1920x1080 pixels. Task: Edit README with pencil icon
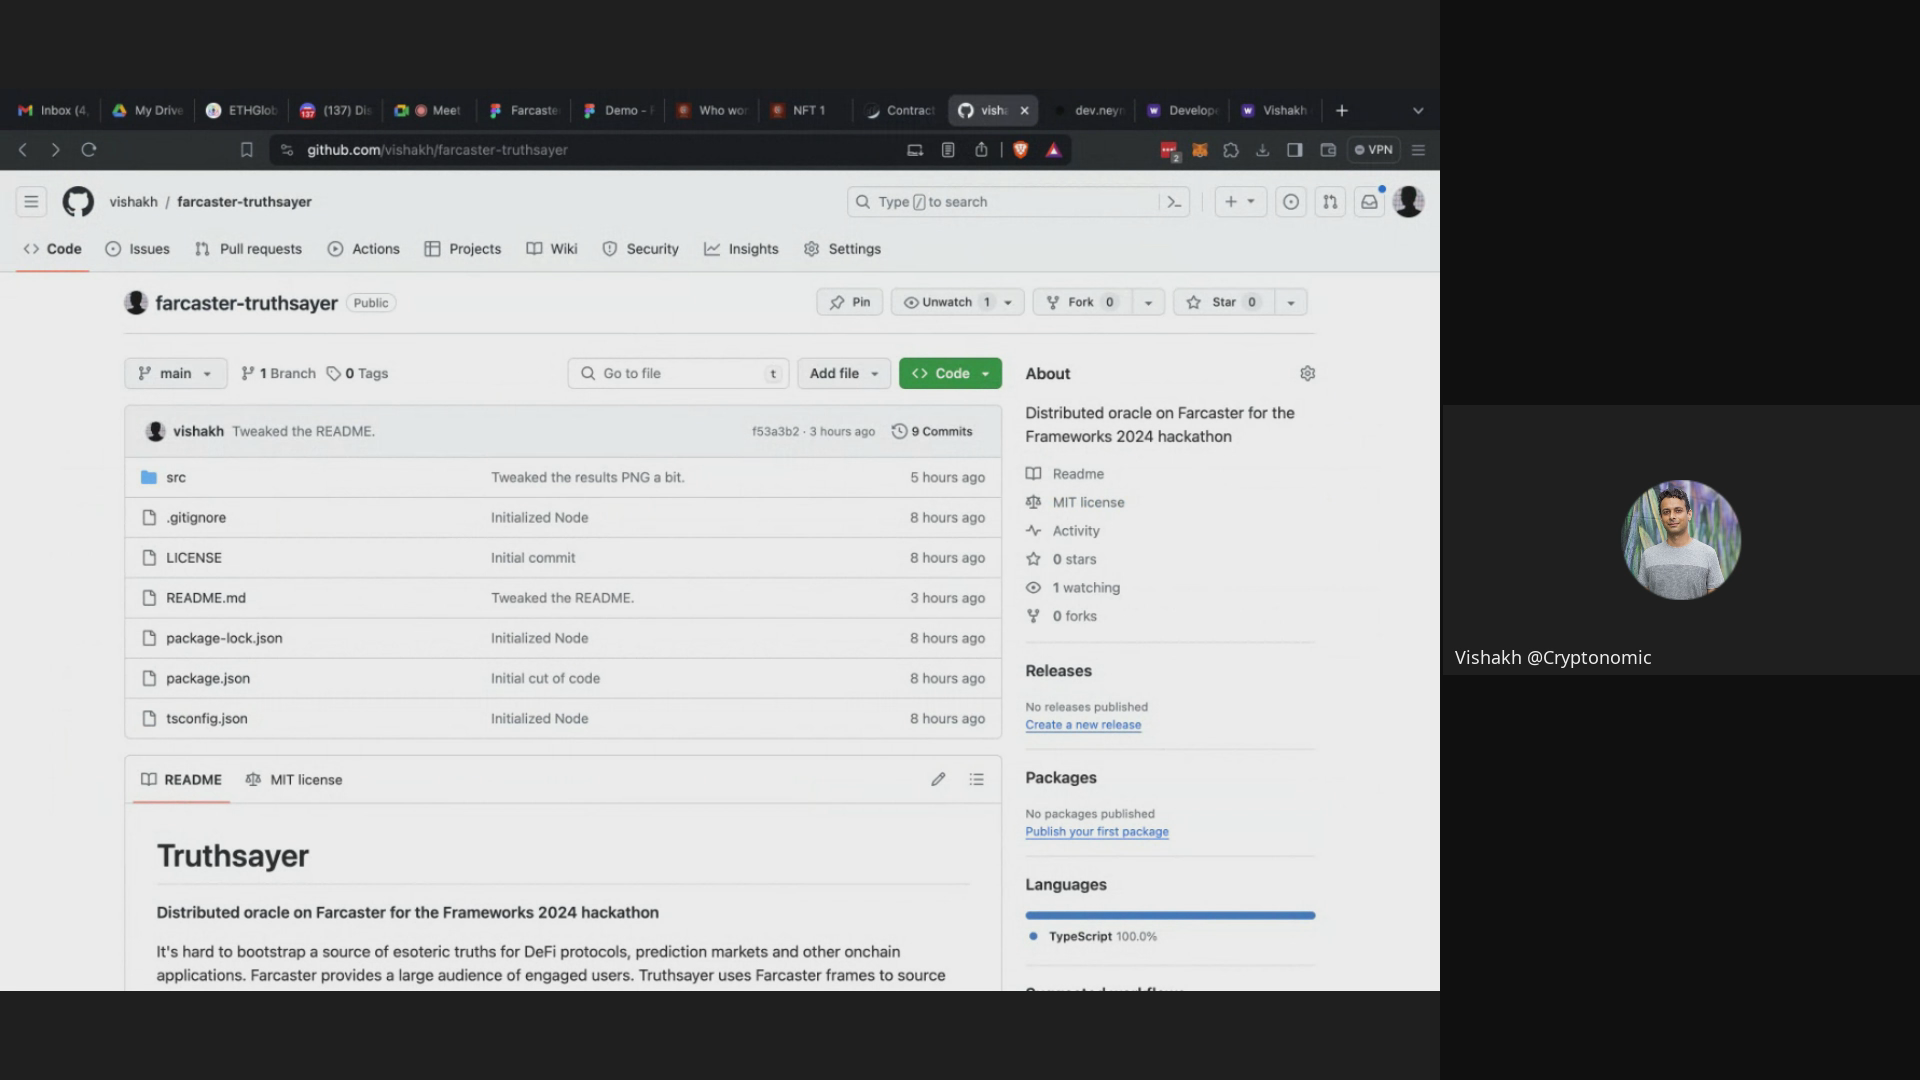938,779
